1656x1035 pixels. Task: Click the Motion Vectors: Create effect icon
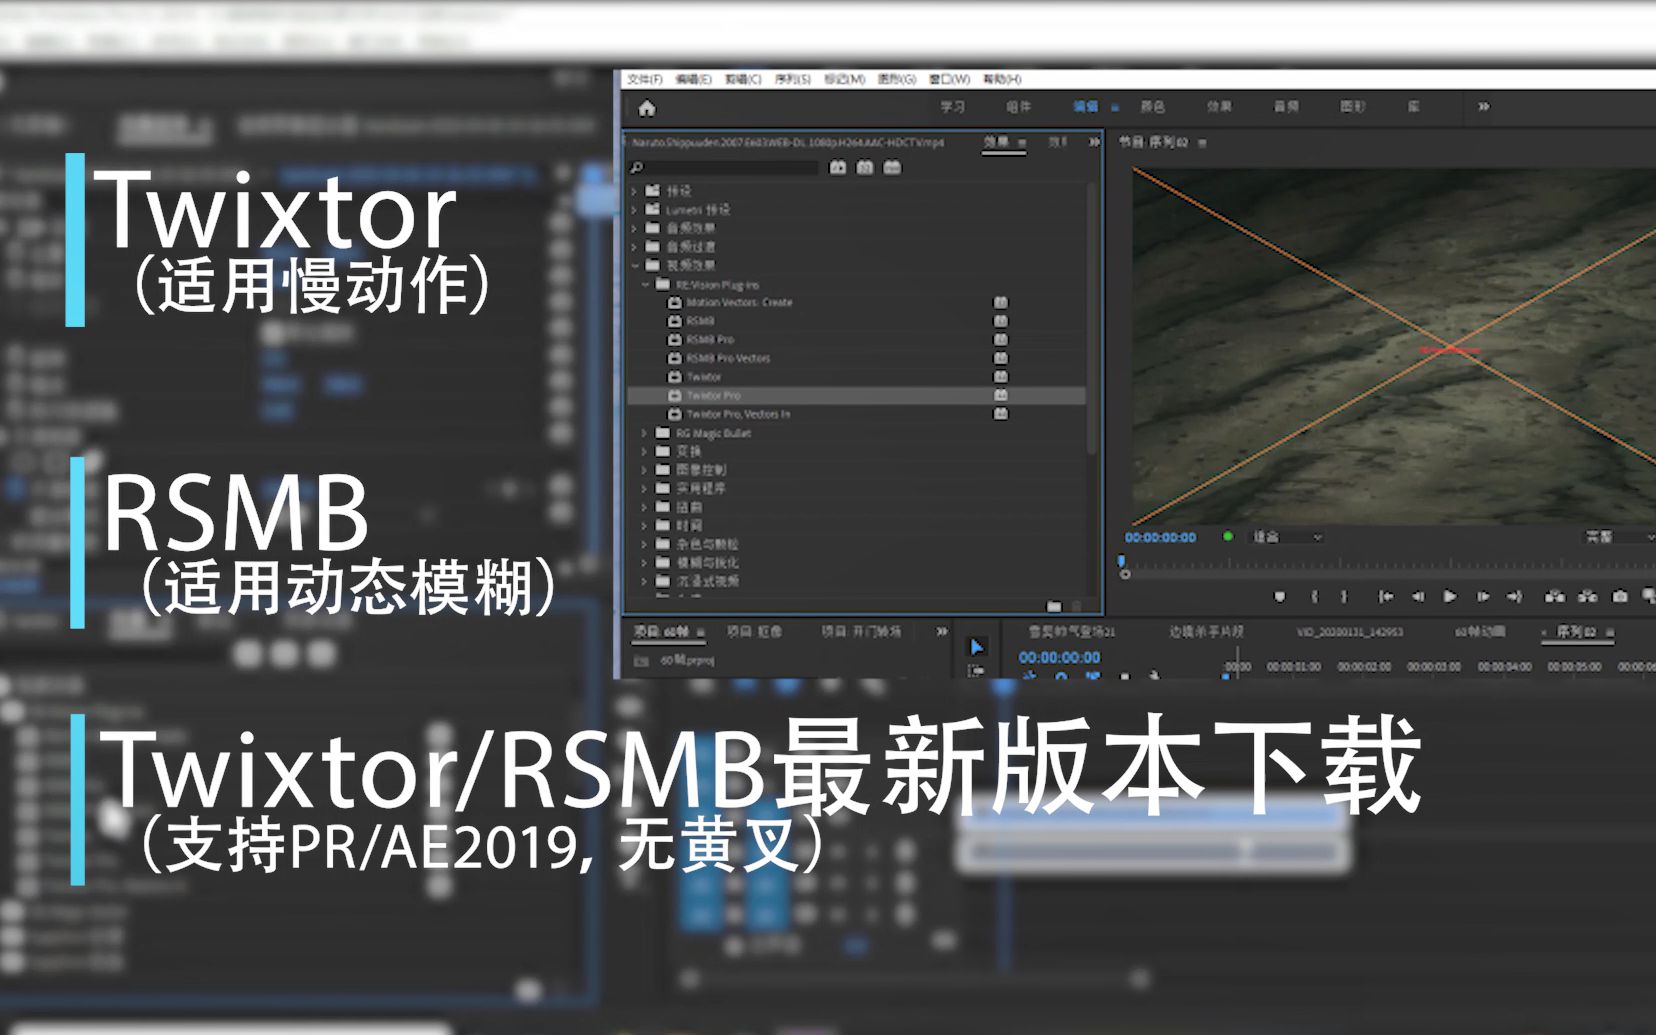point(675,302)
